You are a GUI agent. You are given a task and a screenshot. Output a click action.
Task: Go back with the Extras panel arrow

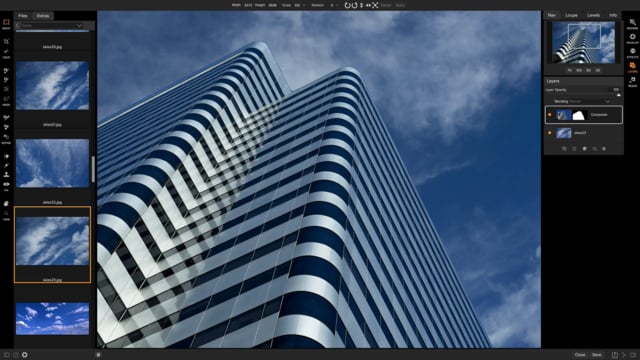[x=18, y=25]
